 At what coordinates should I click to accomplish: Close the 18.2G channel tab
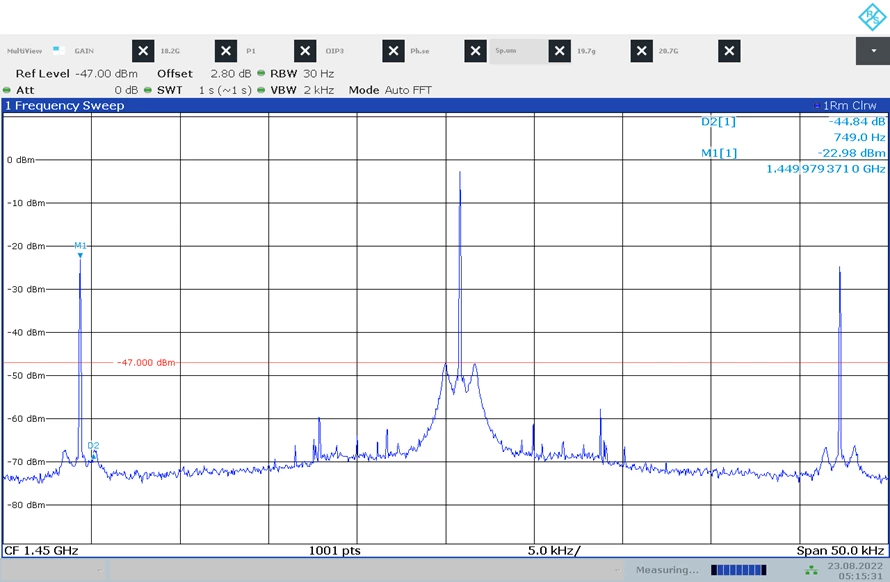click(x=226, y=51)
